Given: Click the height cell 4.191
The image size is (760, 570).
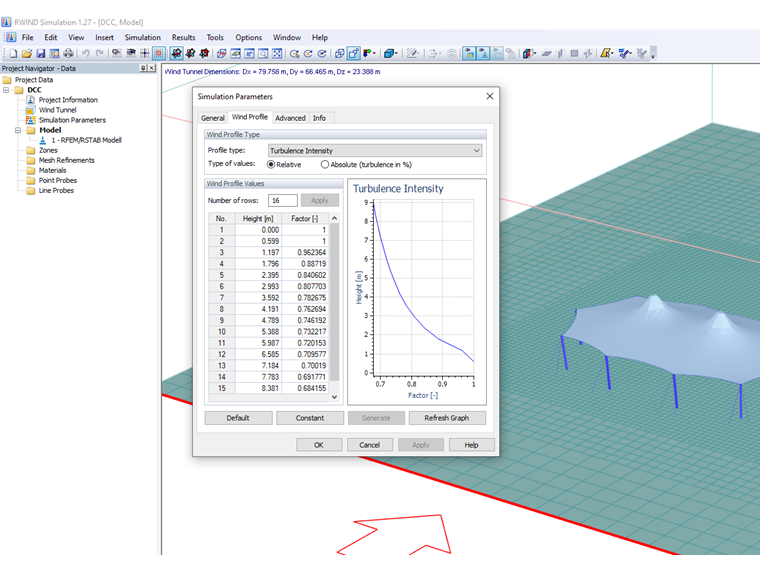Looking at the screenshot, I should pos(258,309).
